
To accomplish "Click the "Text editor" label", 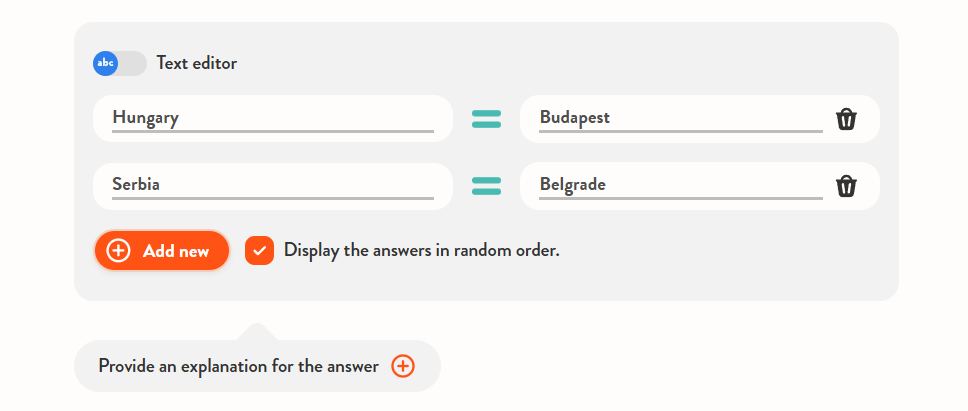I will [197, 63].
